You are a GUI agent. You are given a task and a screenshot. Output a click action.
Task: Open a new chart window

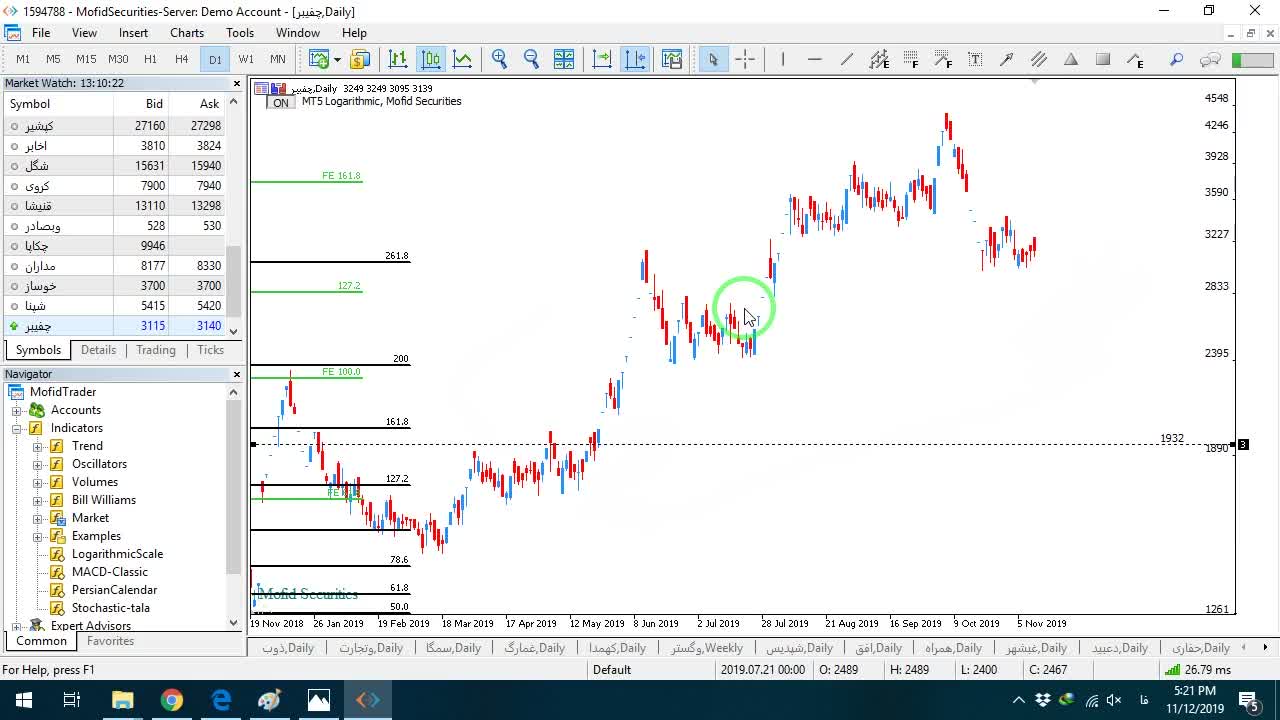point(319,59)
